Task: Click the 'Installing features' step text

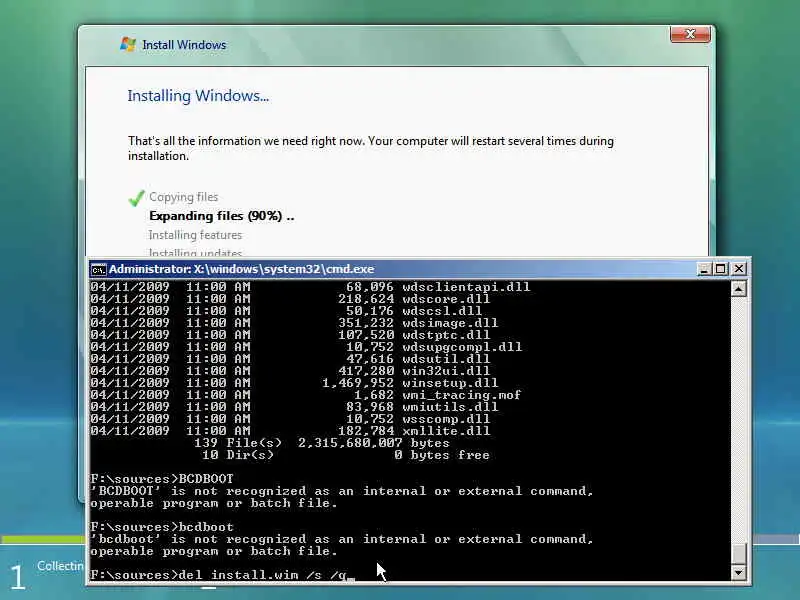Action: 195,235
